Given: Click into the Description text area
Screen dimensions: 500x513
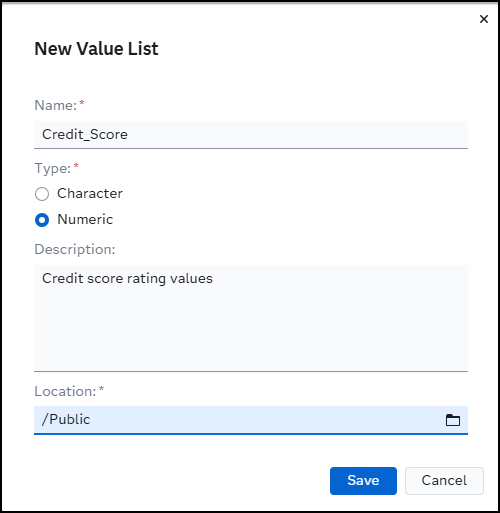Looking at the screenshot, I should coord(251,318).
